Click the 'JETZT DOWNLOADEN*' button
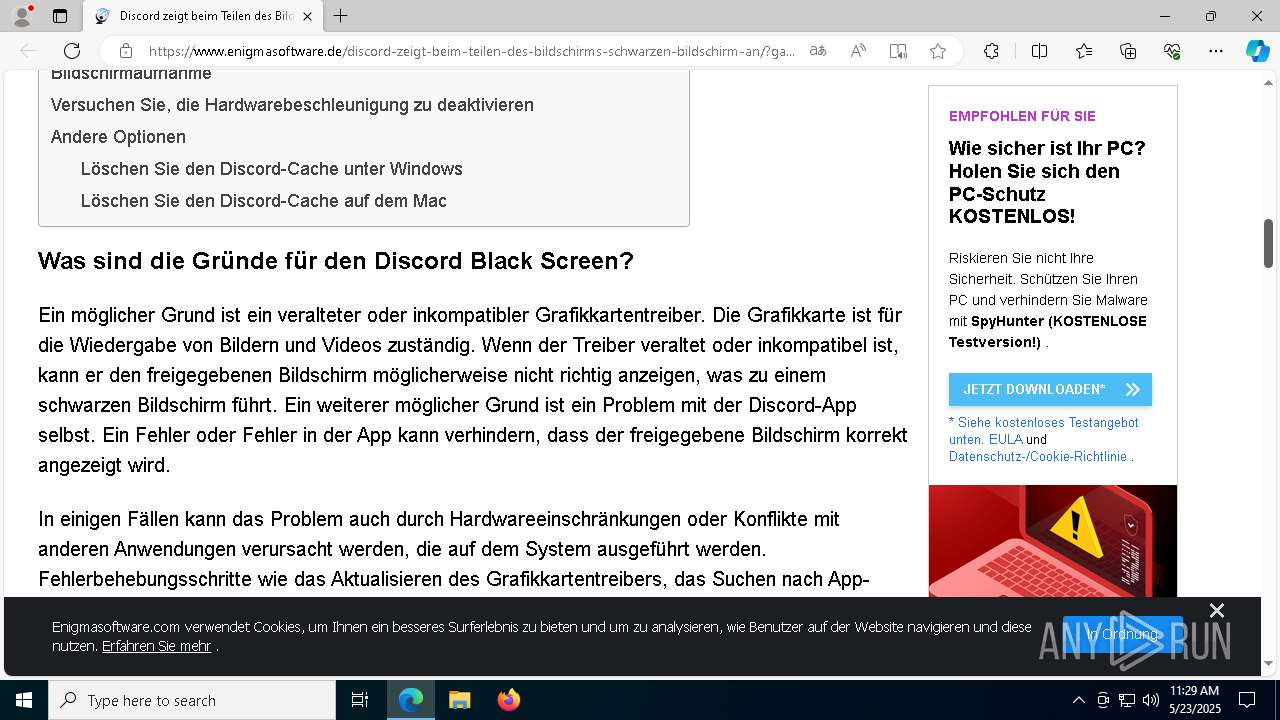 [x=1050, y=389]
